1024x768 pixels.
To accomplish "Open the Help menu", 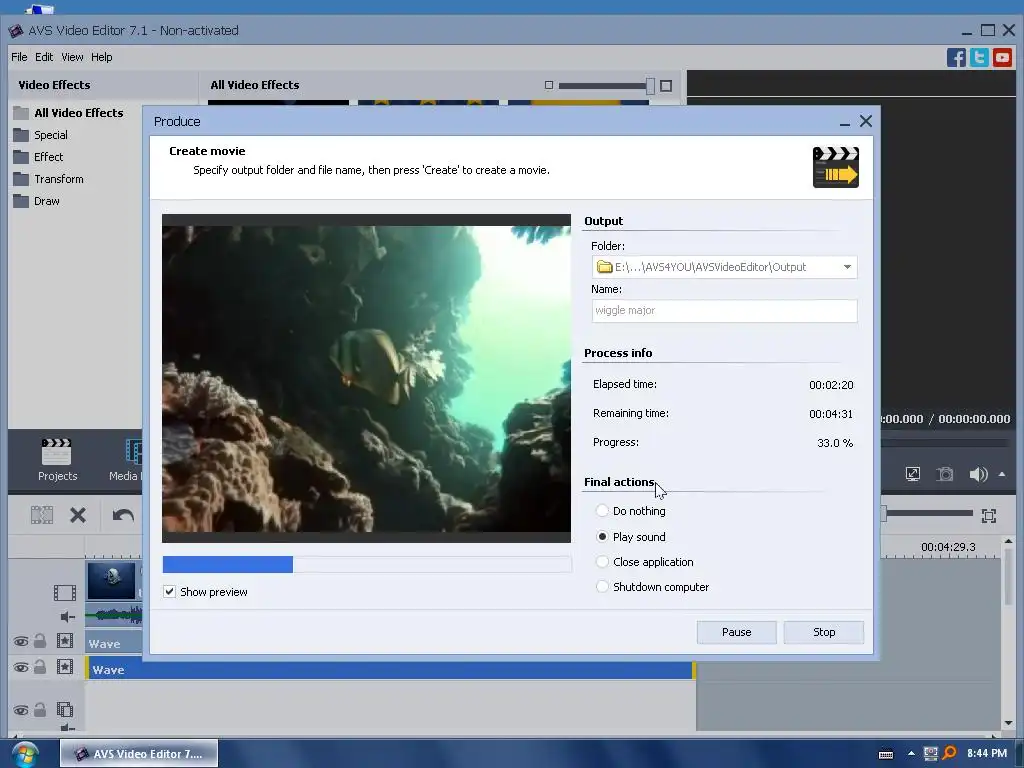I will click(101, 57).
